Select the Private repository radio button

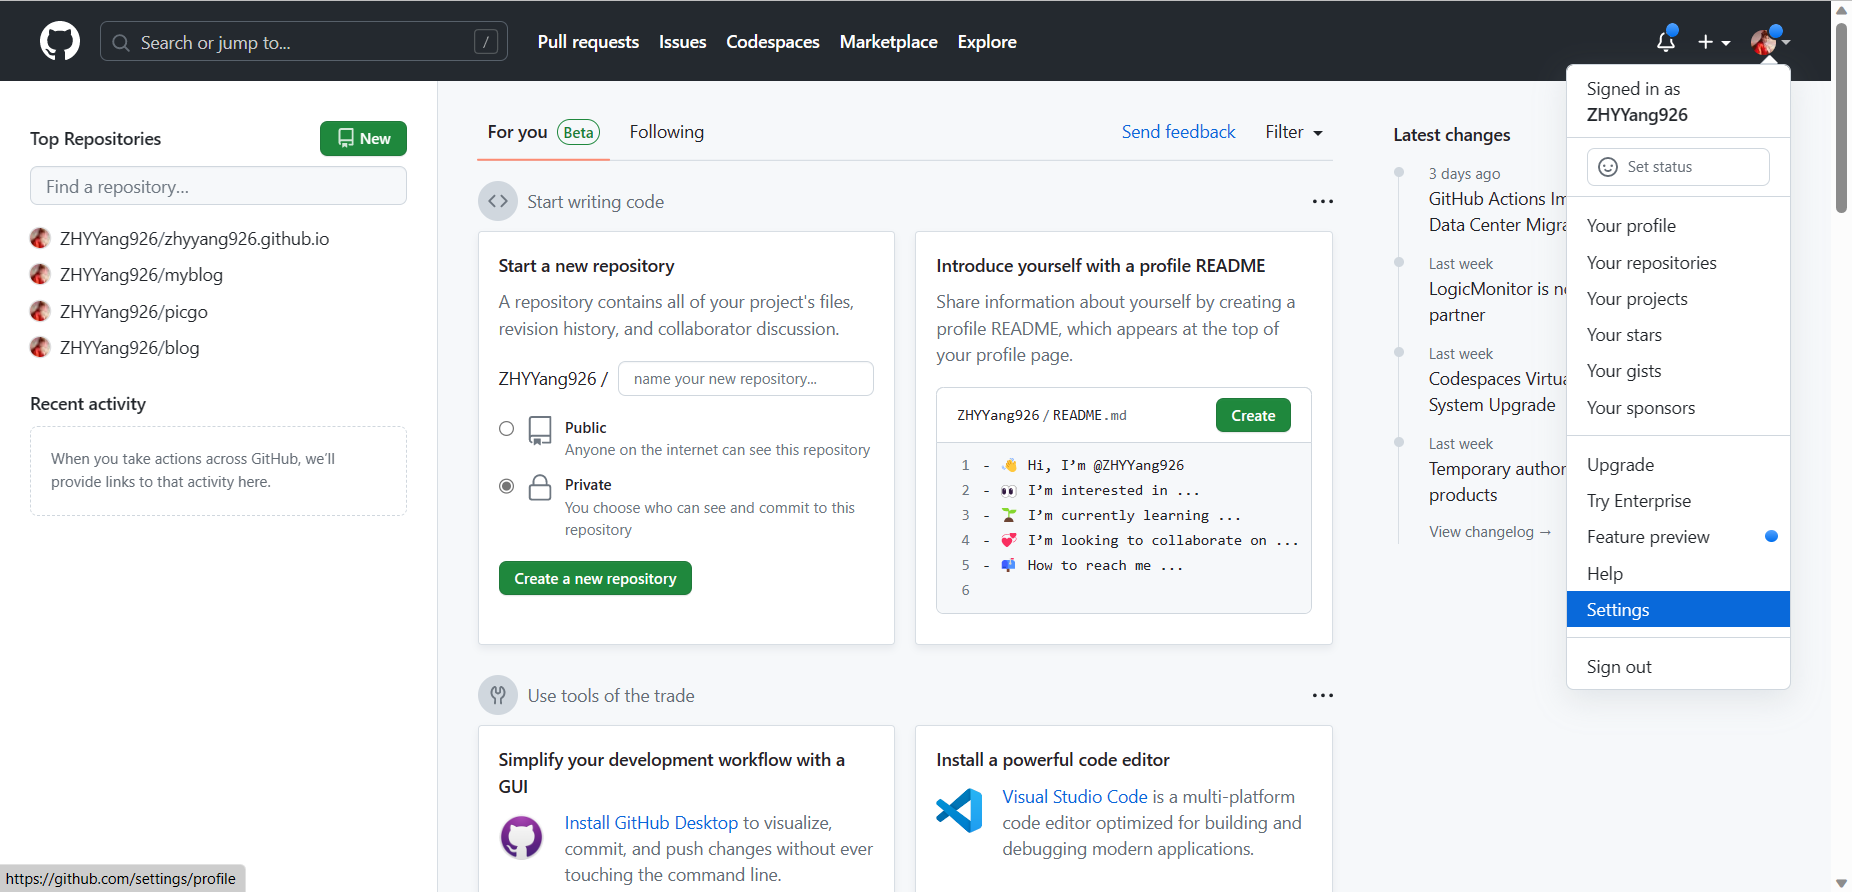[x=507, y=486]
